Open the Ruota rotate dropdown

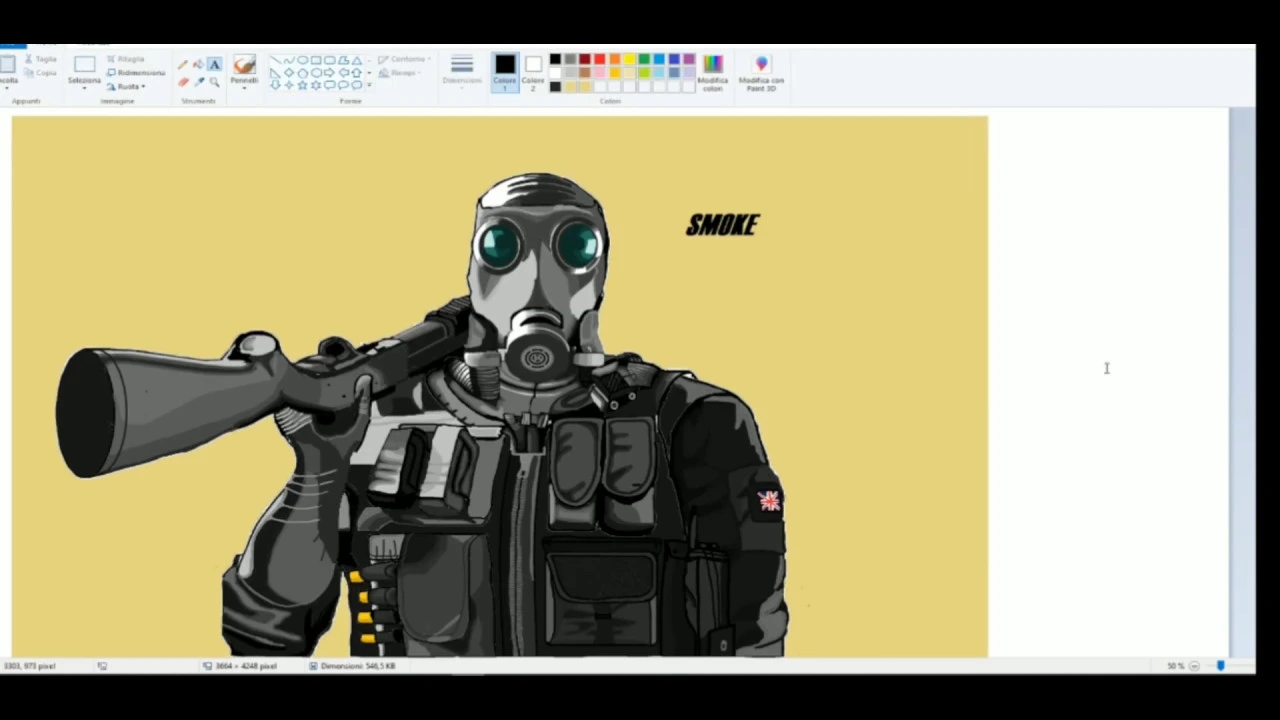click(126, 86)
